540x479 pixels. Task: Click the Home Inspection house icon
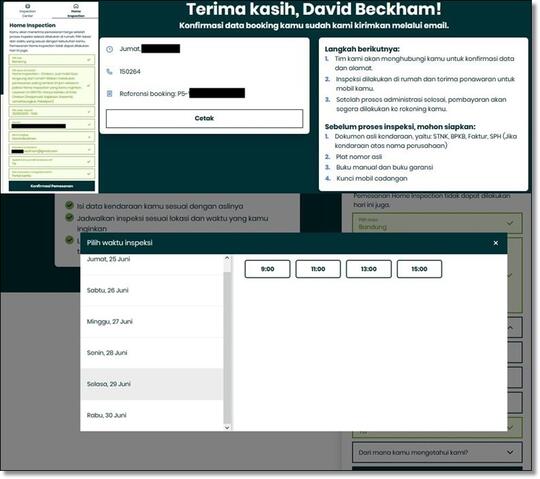76,6
